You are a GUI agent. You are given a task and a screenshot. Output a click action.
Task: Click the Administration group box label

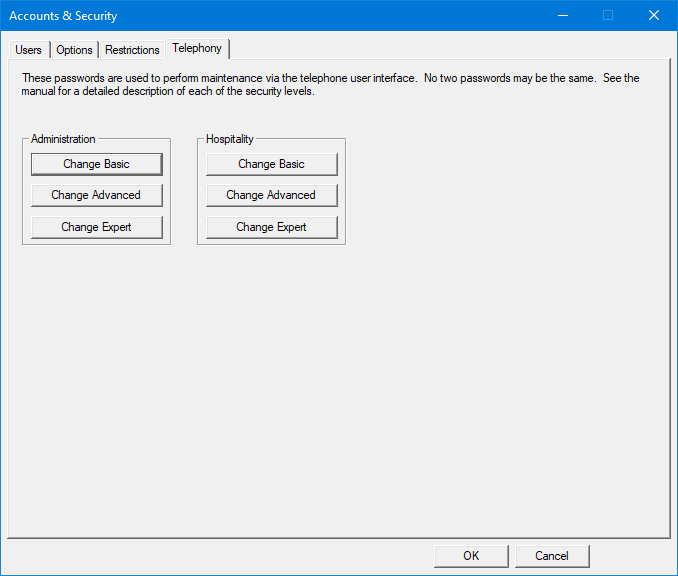[x=63, y=139]
